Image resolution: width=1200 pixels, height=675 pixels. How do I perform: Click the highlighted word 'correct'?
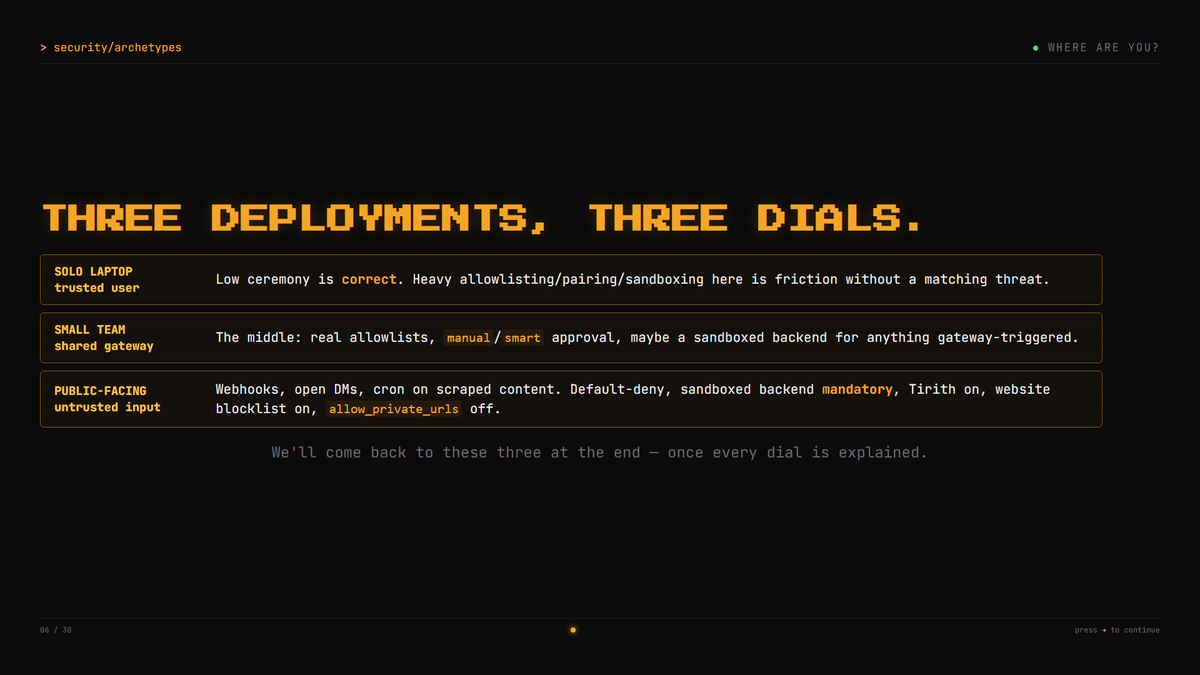369,280
